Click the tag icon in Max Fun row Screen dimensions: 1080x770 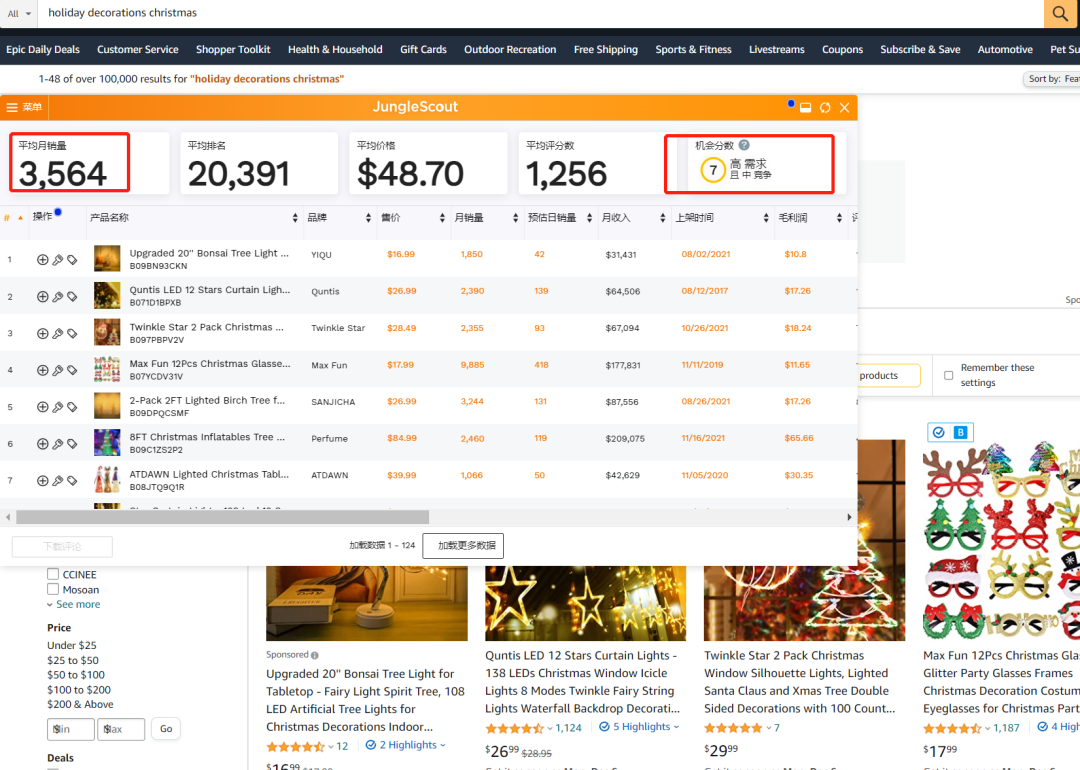[72, 370]
